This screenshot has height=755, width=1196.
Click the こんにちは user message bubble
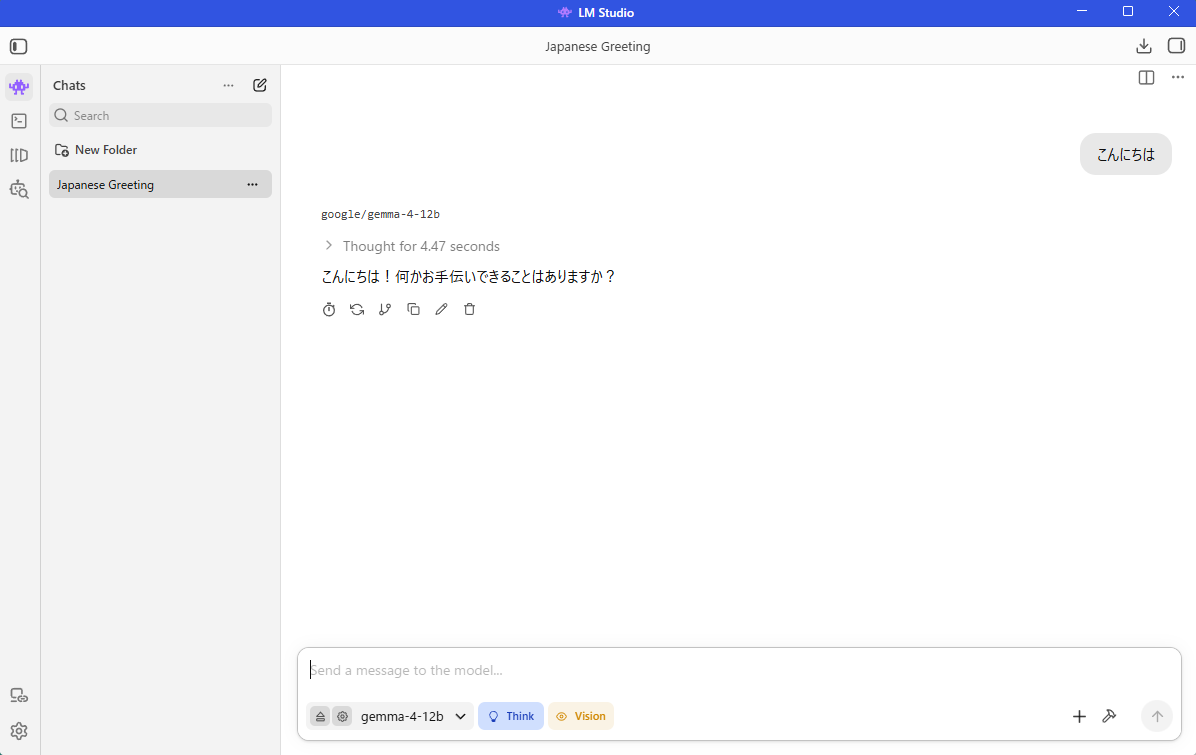[x=1126, y=155]
